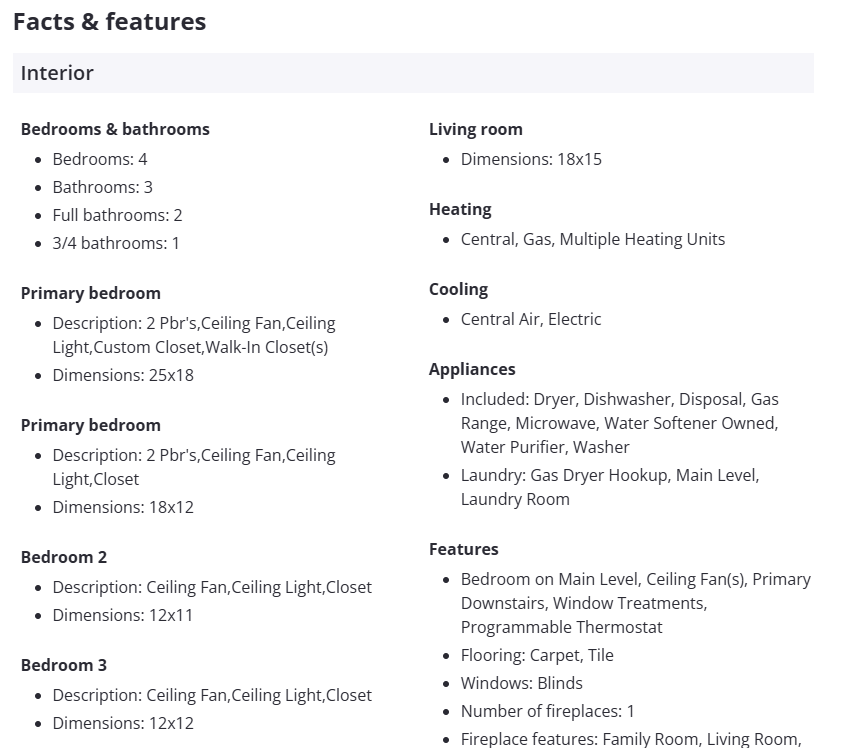Click the Dimensions: 25x18 primary bedroom entry

123,375
